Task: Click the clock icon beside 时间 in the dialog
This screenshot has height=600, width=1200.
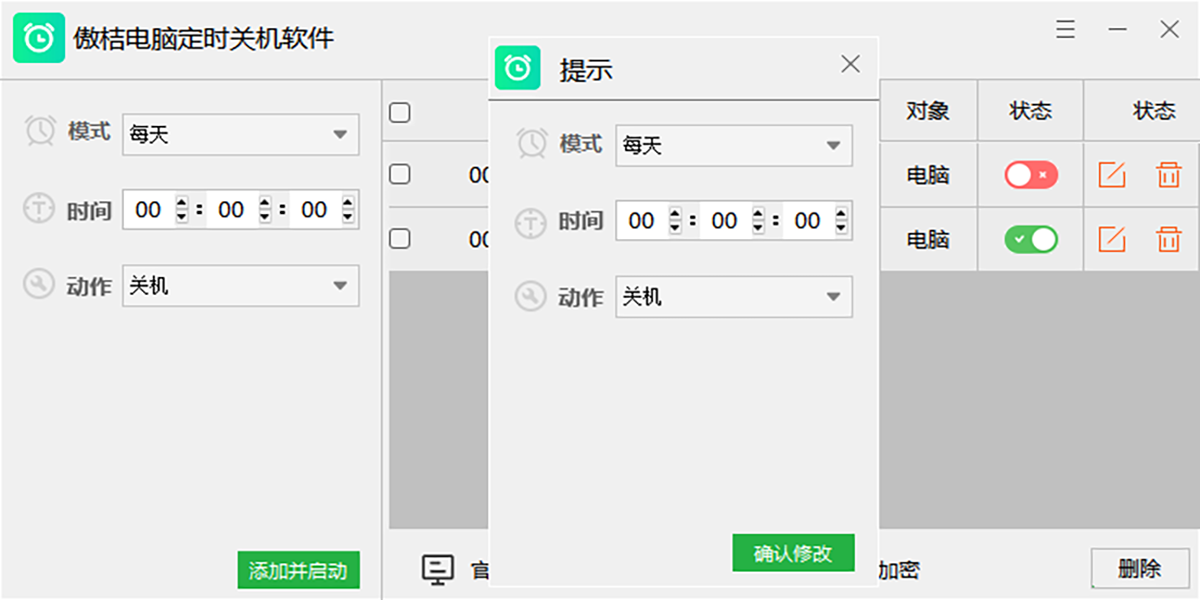Action: 531,222
